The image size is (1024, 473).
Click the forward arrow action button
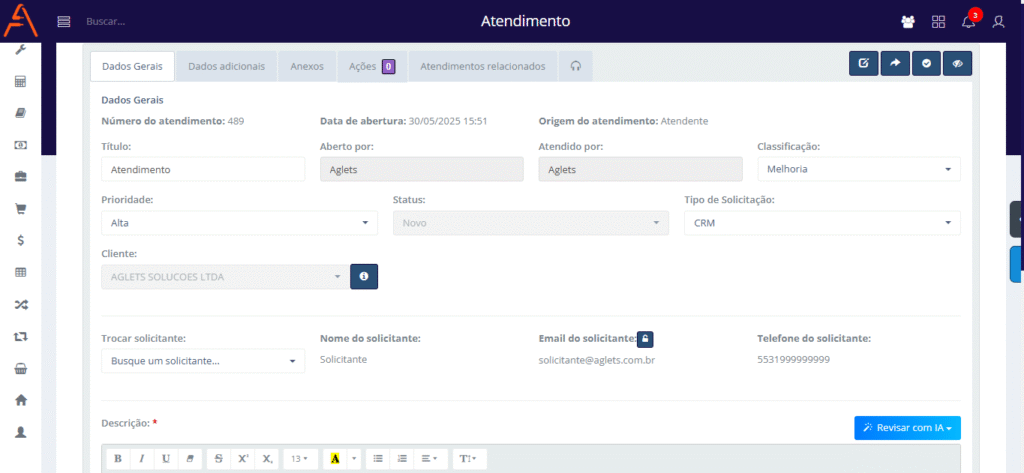[x=895, y=64]
